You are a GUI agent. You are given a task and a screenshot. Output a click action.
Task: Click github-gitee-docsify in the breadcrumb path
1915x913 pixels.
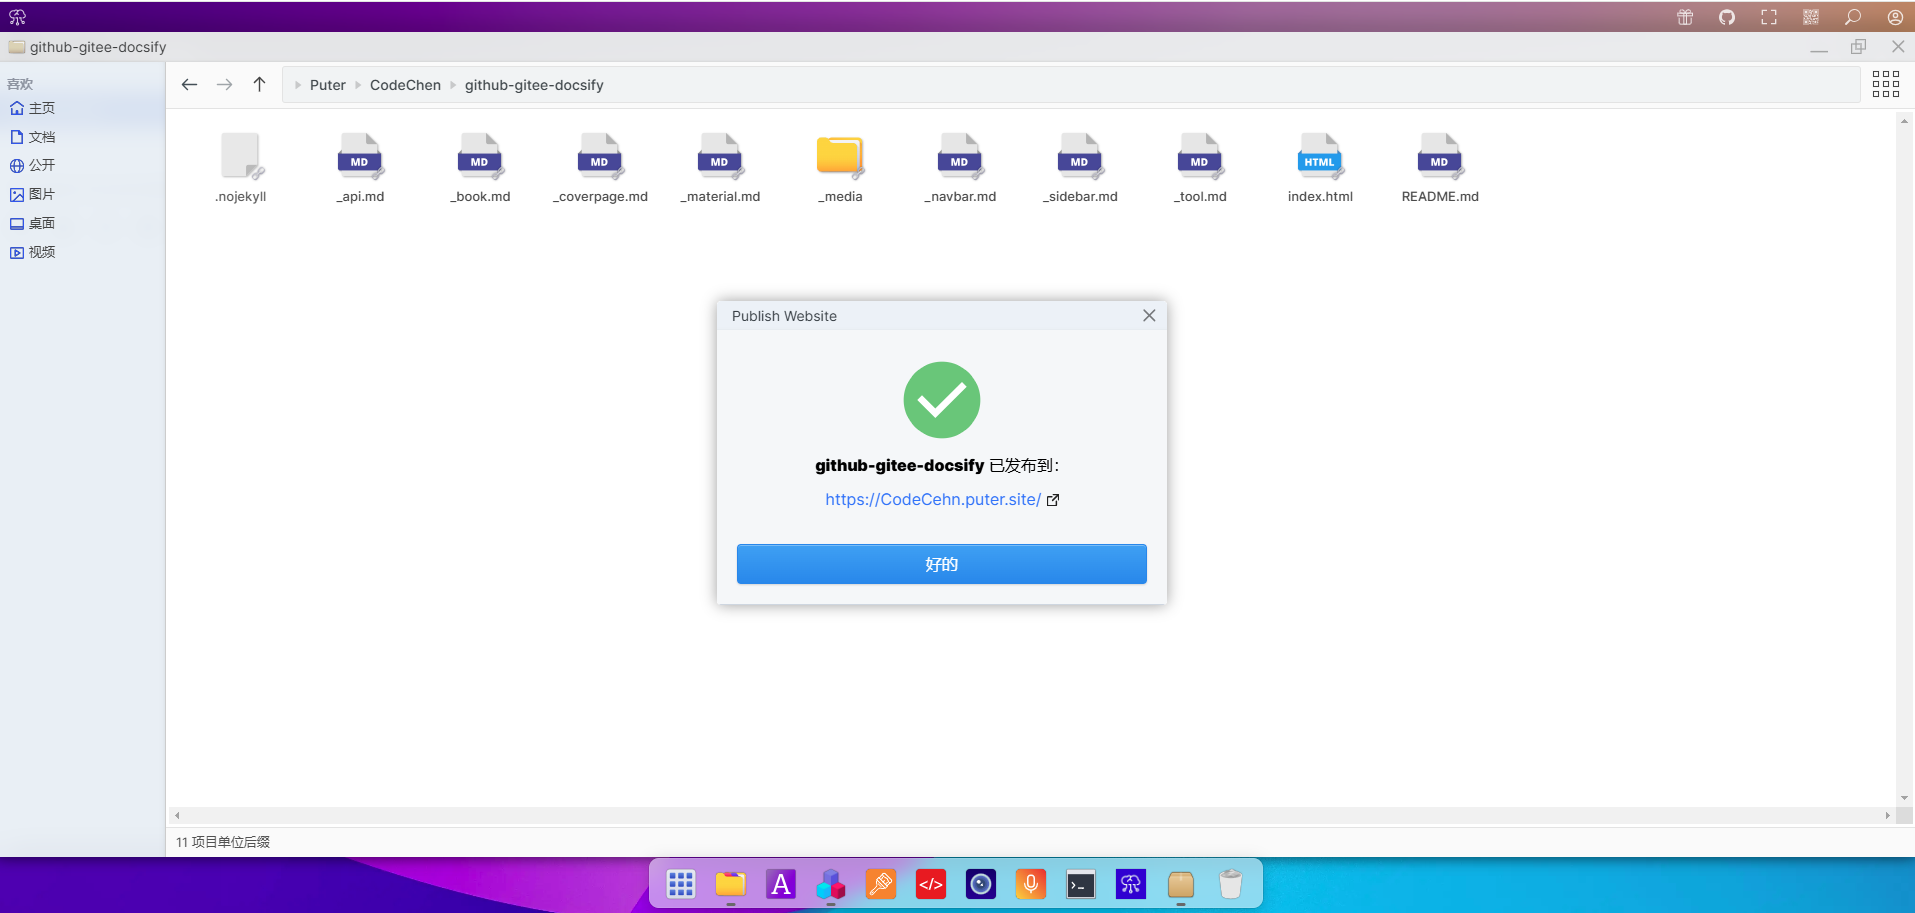[x=534, y=85]
